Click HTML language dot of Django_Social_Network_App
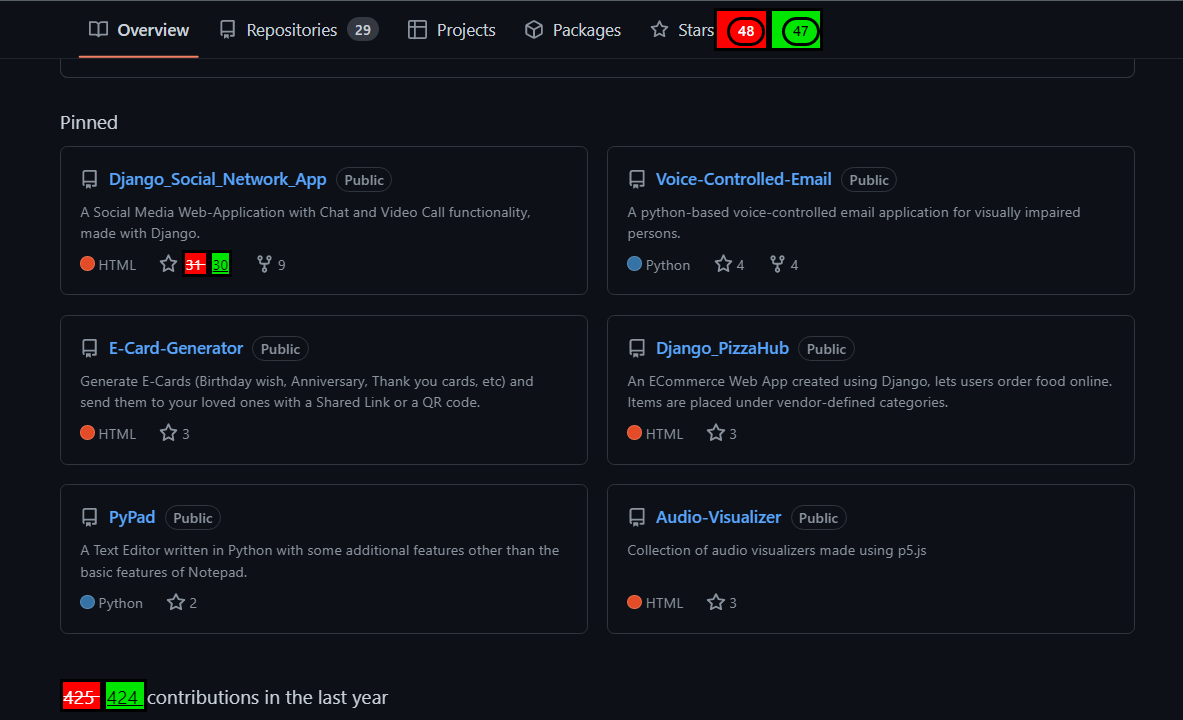The width and height of the screenshot is (1183, 720). pos(88,264)
